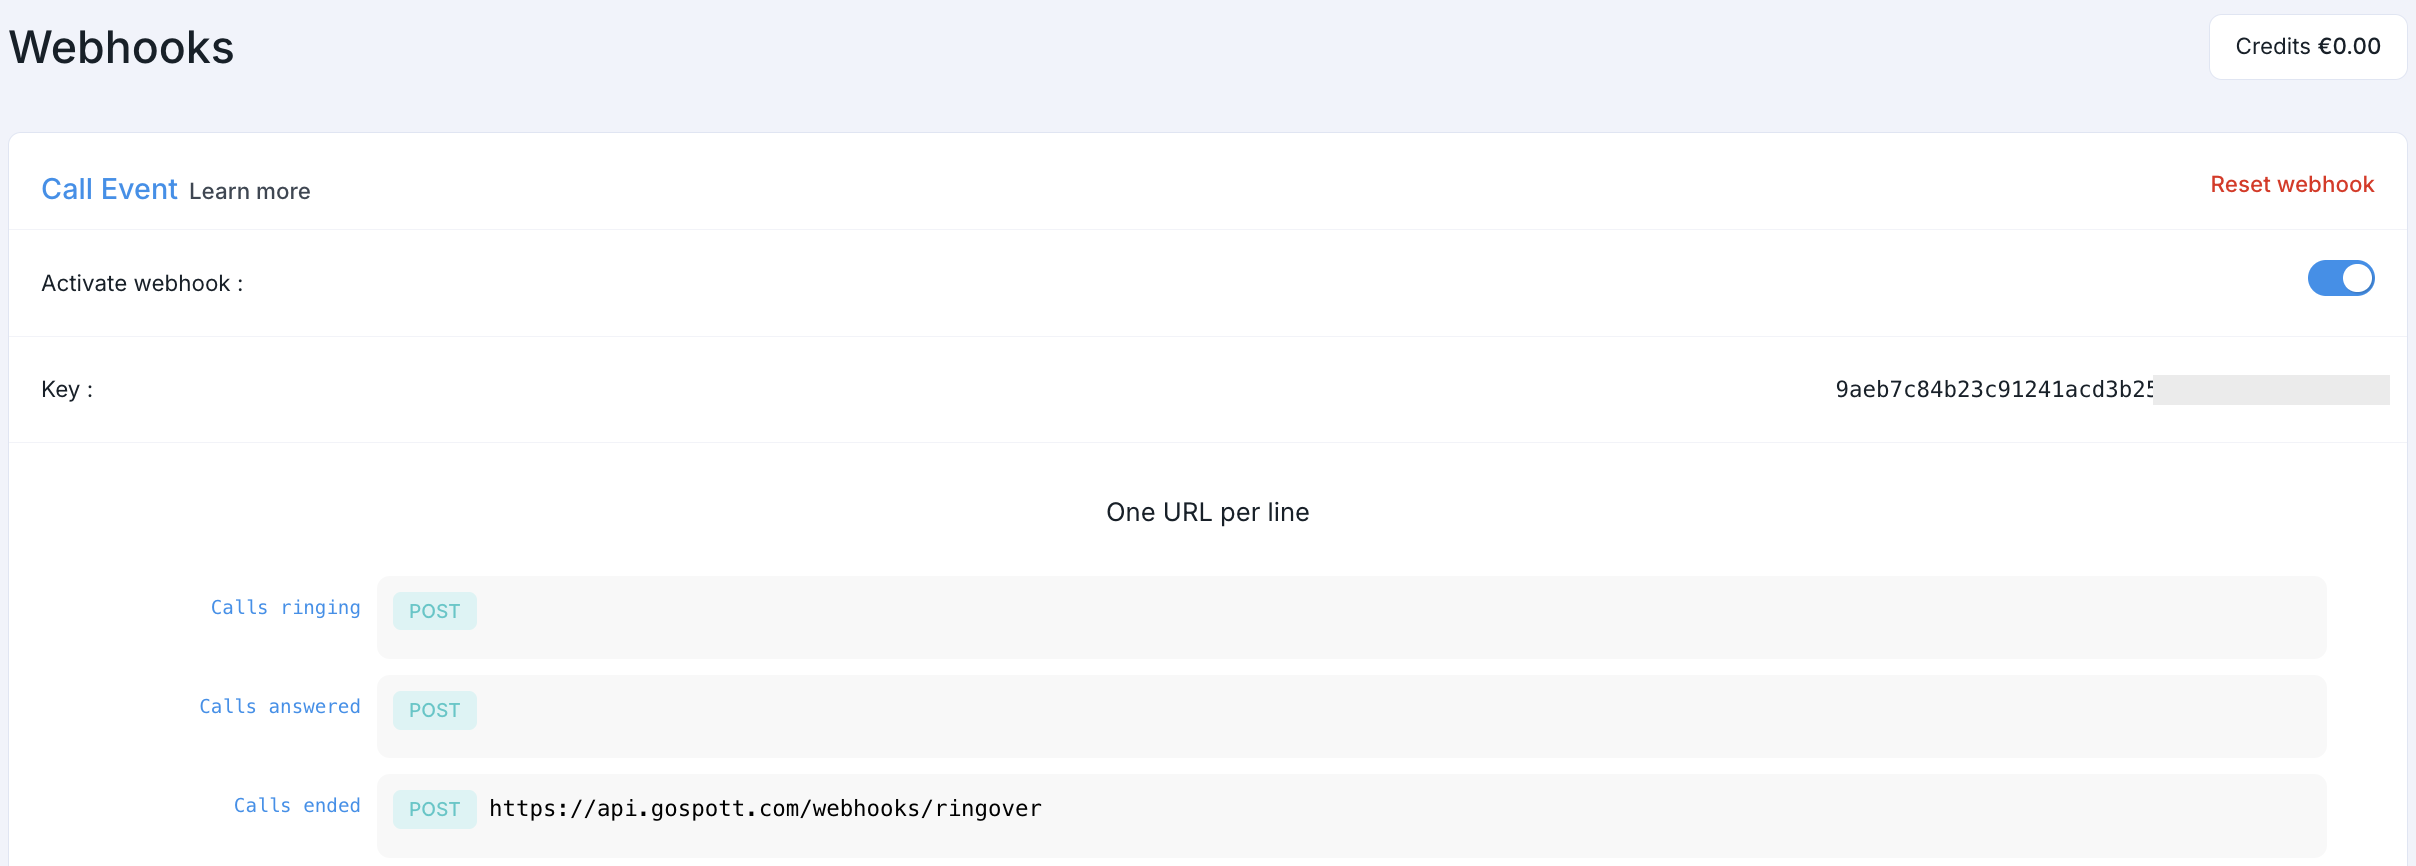Click the Activate webhook label
This screenshot has width=2416, height=866.
tap(142, 284)
